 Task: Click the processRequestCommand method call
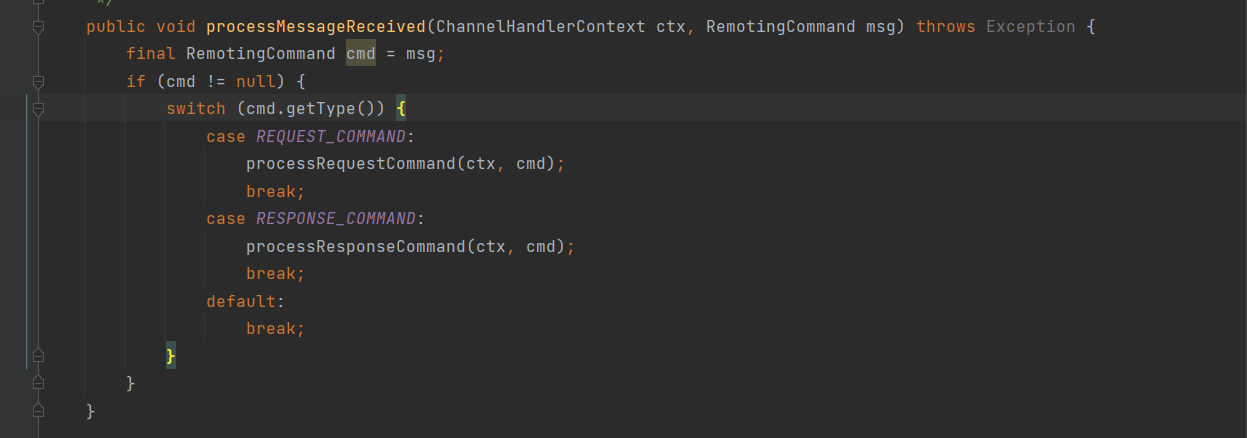(350, 163)
